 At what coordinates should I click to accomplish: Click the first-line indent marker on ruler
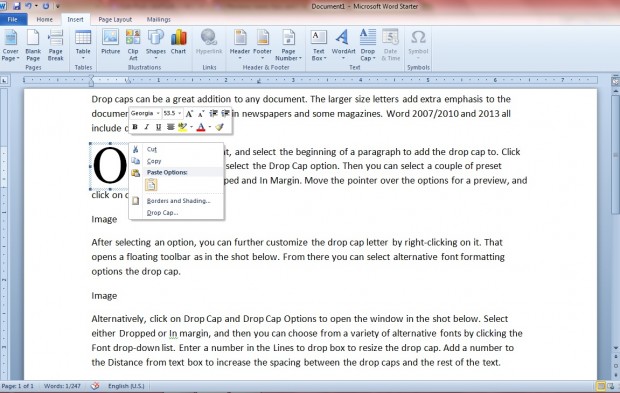(91, 78)
